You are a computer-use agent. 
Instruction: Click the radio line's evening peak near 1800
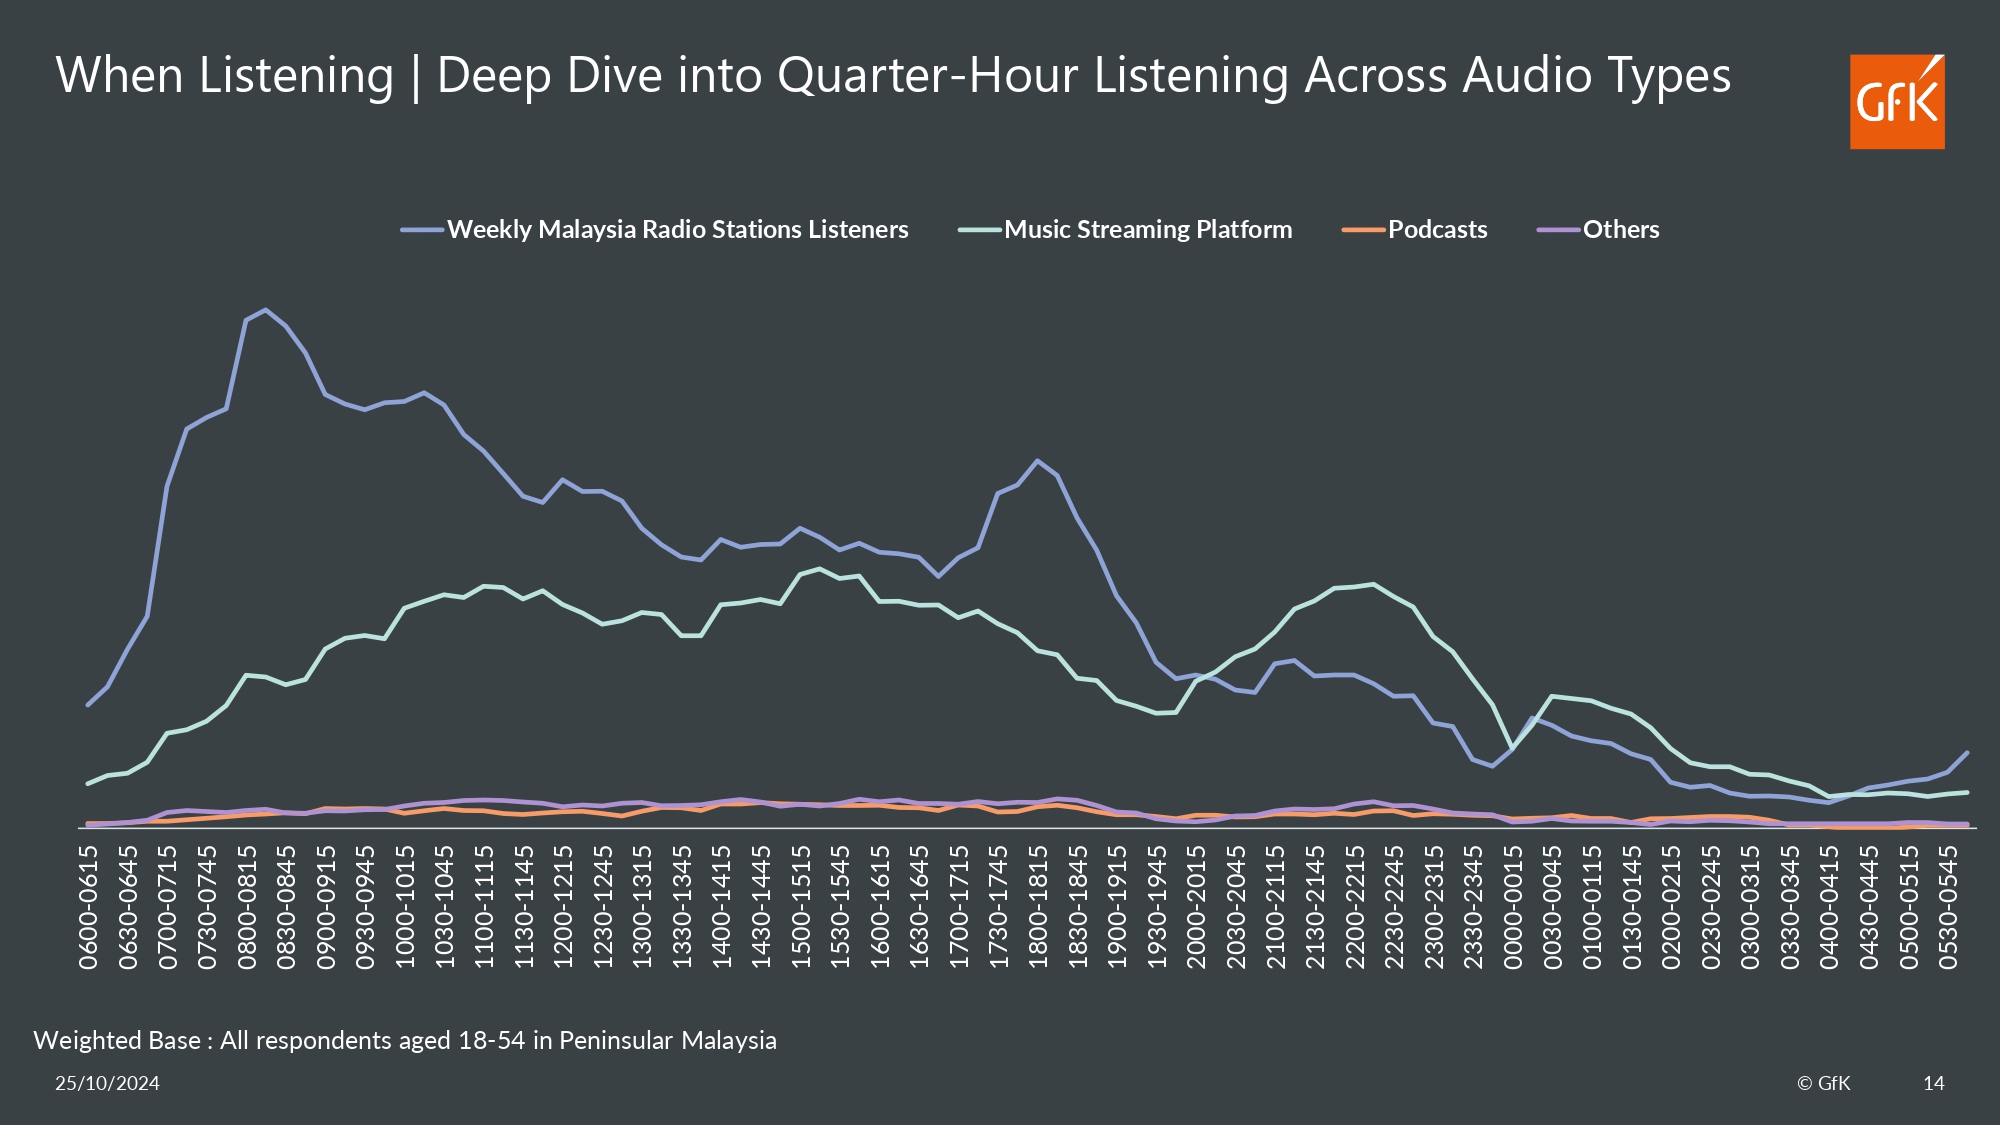tap(1037, 460)
